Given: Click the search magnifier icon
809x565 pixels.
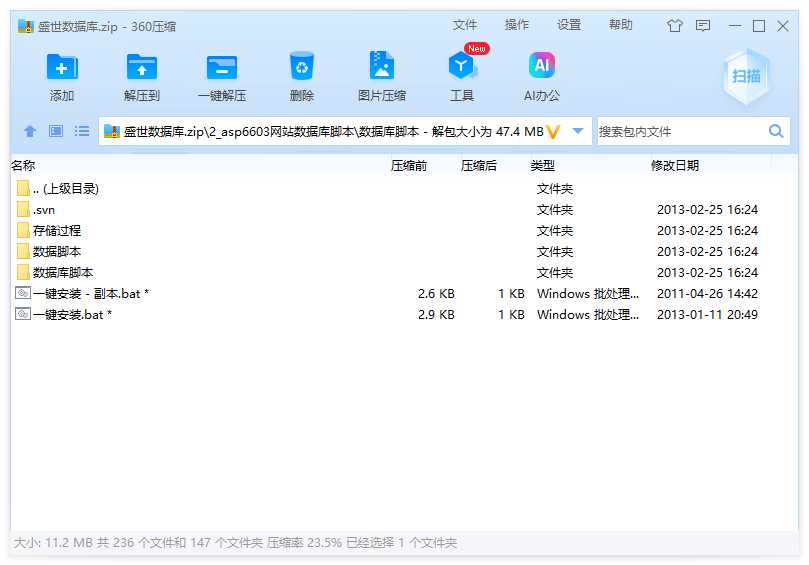Looking at the screenshot, I should pyautogui.click(x=776, y=131).
